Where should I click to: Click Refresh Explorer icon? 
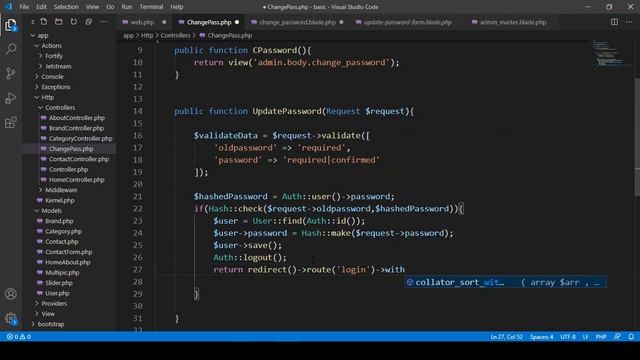coord(73,22)
